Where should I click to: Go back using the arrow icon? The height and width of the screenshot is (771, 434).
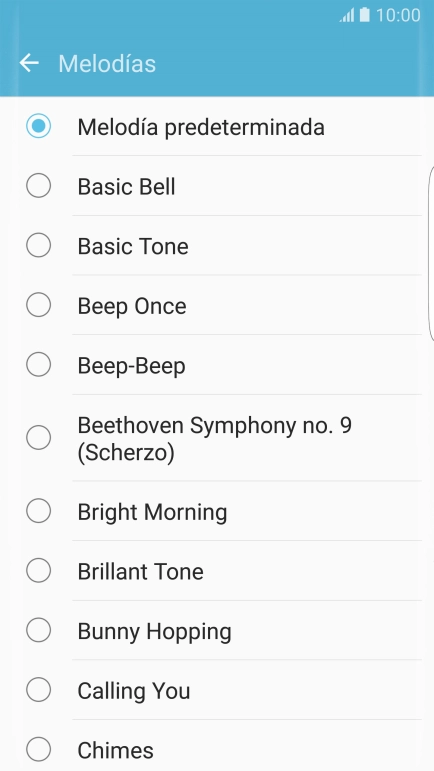[x=29, y=63]
